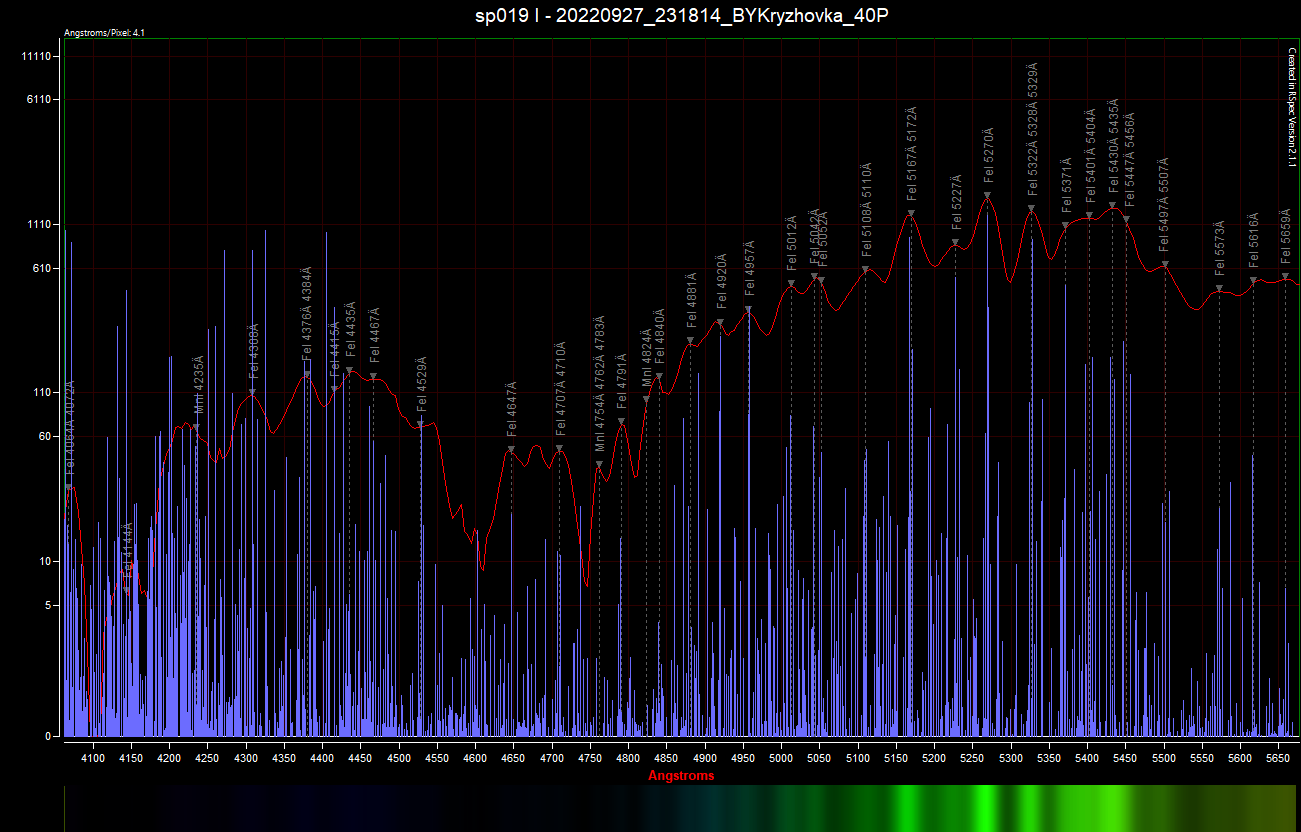Click the triangle marker below the FeI 4529Å label
This screenshot has height=832, width=1301.
pos(421,425)
